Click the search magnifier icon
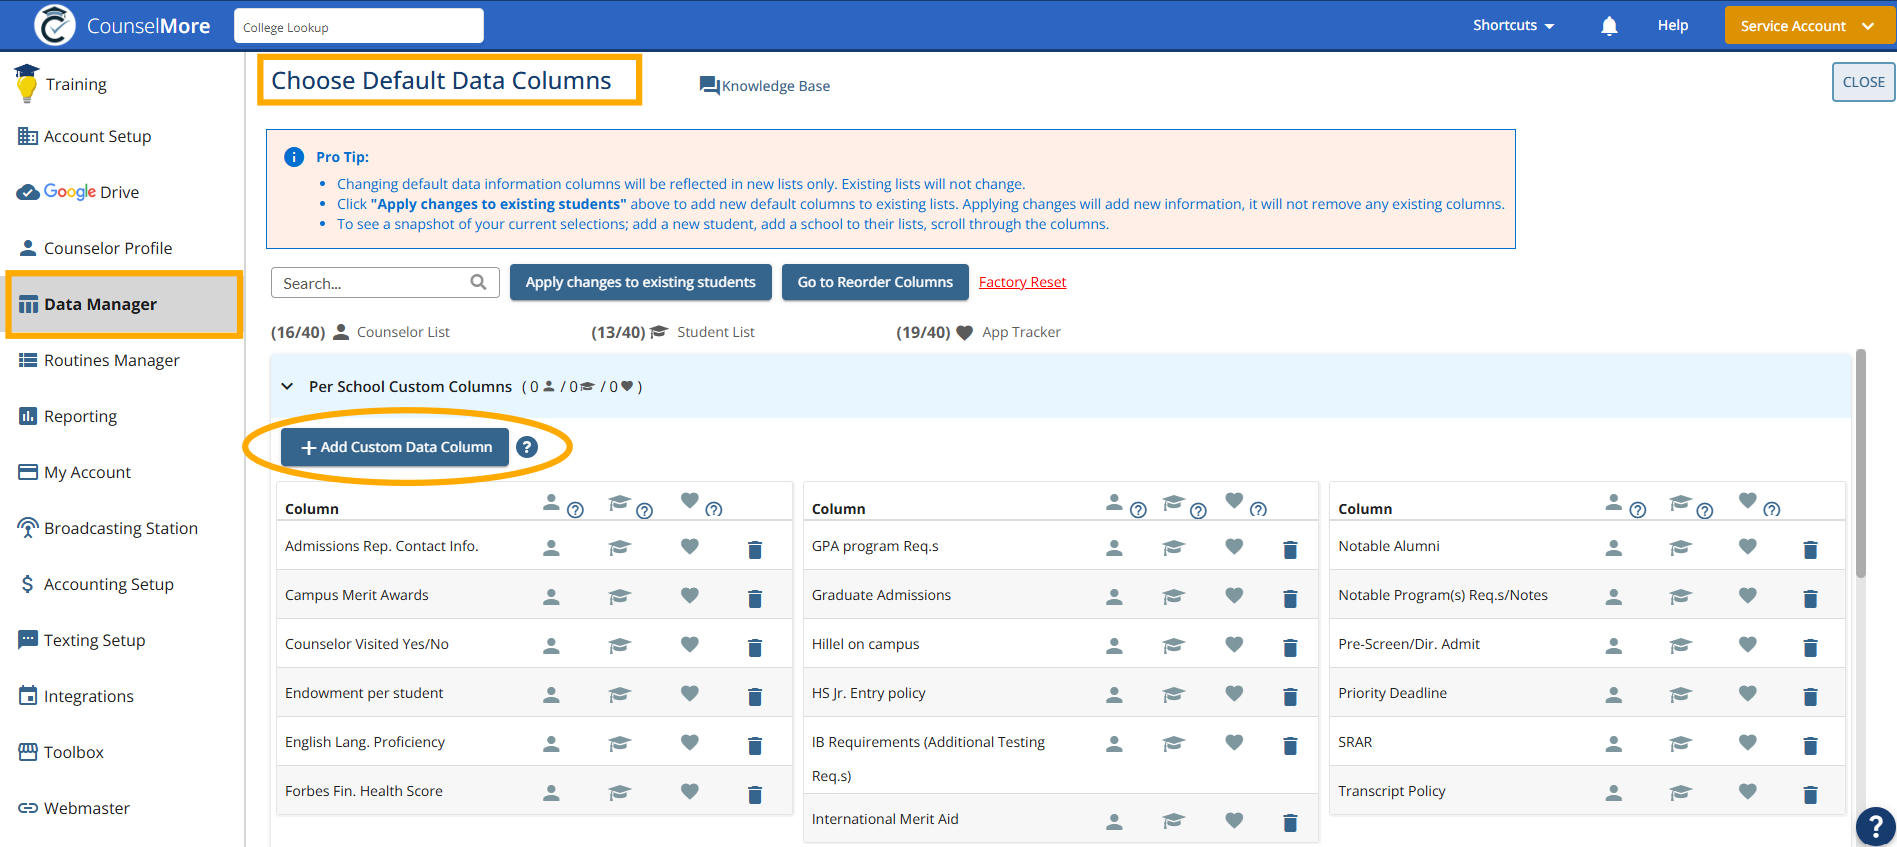The width and height of the screenshot is (1897, 847). [x=478, y=283]
